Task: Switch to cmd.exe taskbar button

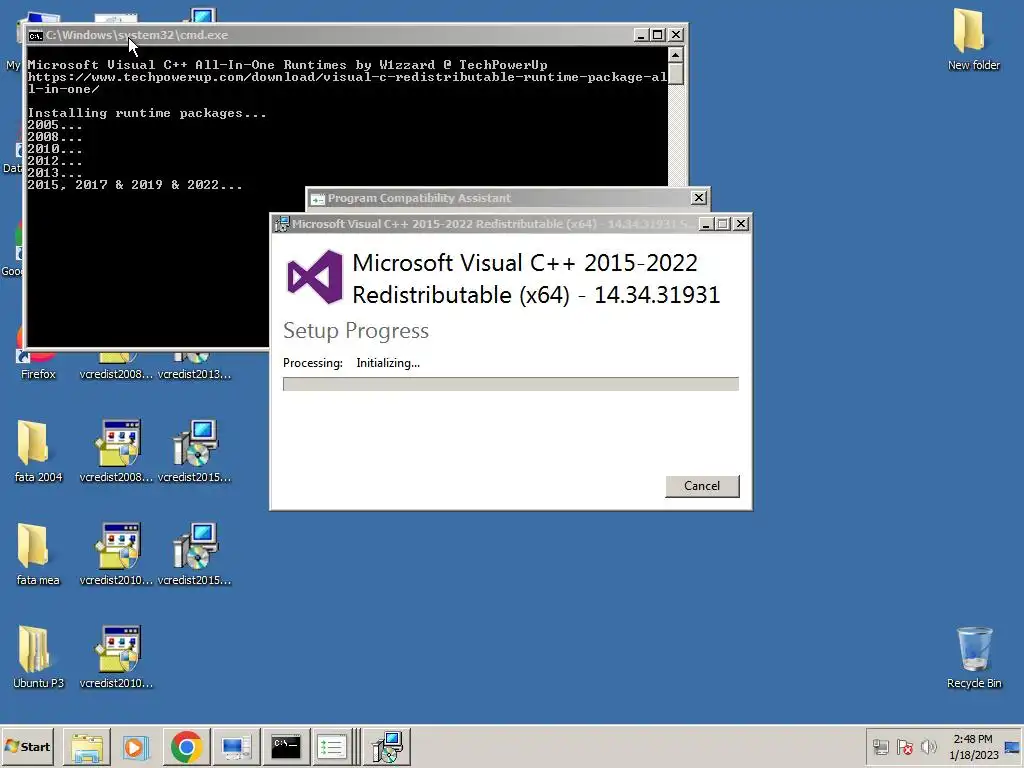Action: click(285, 747)
